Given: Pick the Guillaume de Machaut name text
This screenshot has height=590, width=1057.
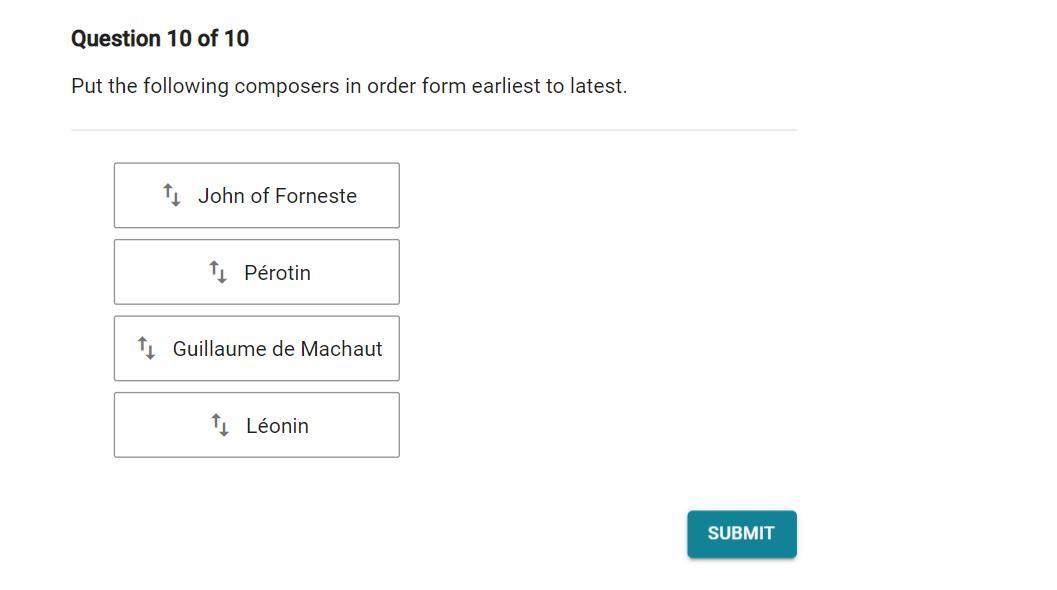Looking at the screenshot, I should click(x=277, y=349).
